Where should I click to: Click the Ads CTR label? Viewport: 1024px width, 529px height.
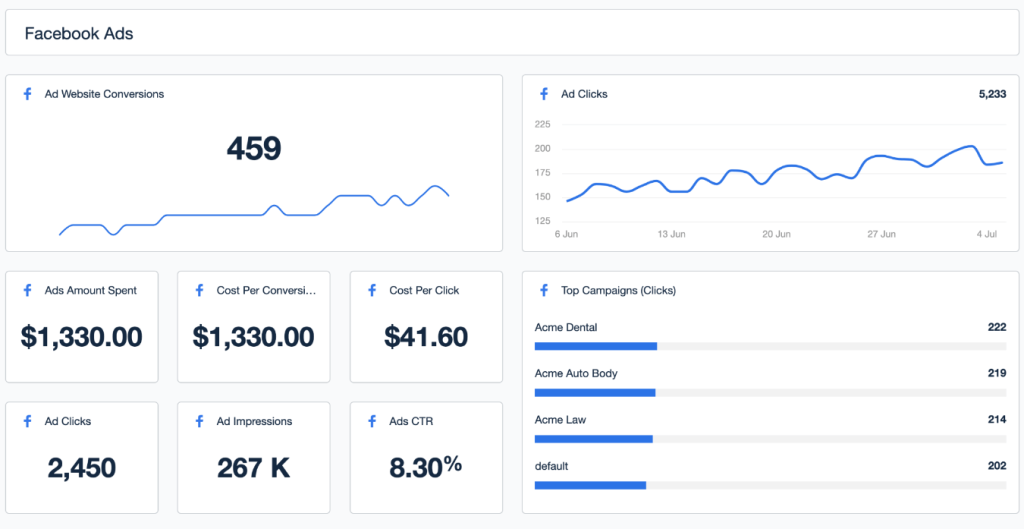tap(411, 421)
